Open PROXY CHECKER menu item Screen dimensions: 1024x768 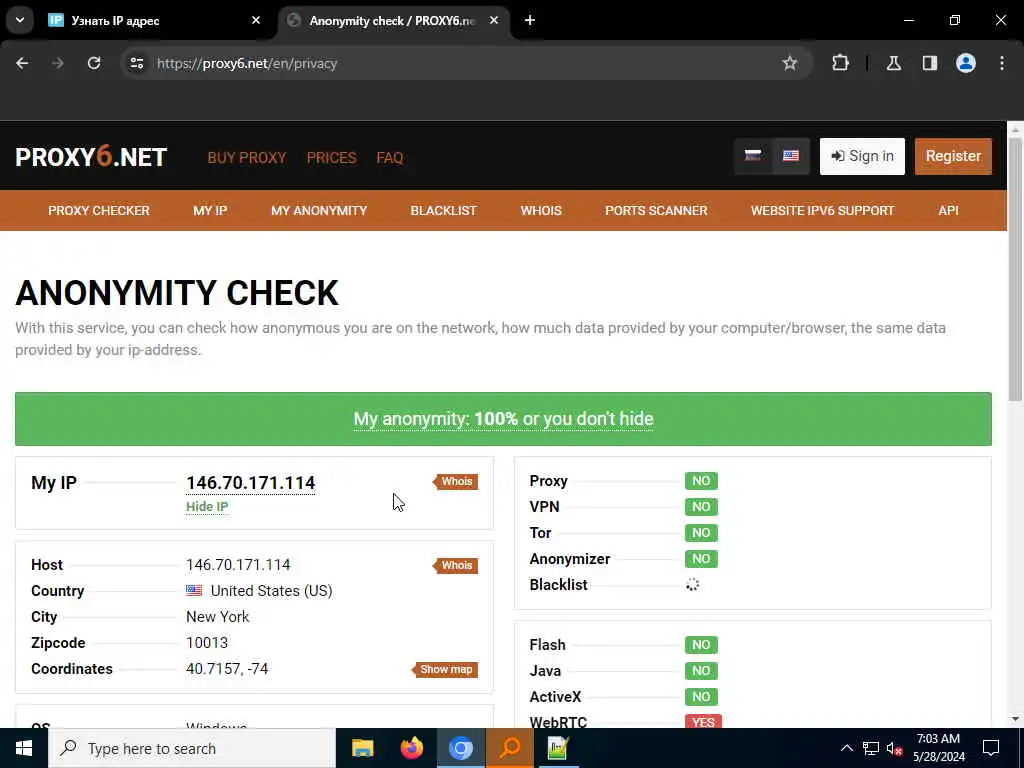click(x=99, y=210)
